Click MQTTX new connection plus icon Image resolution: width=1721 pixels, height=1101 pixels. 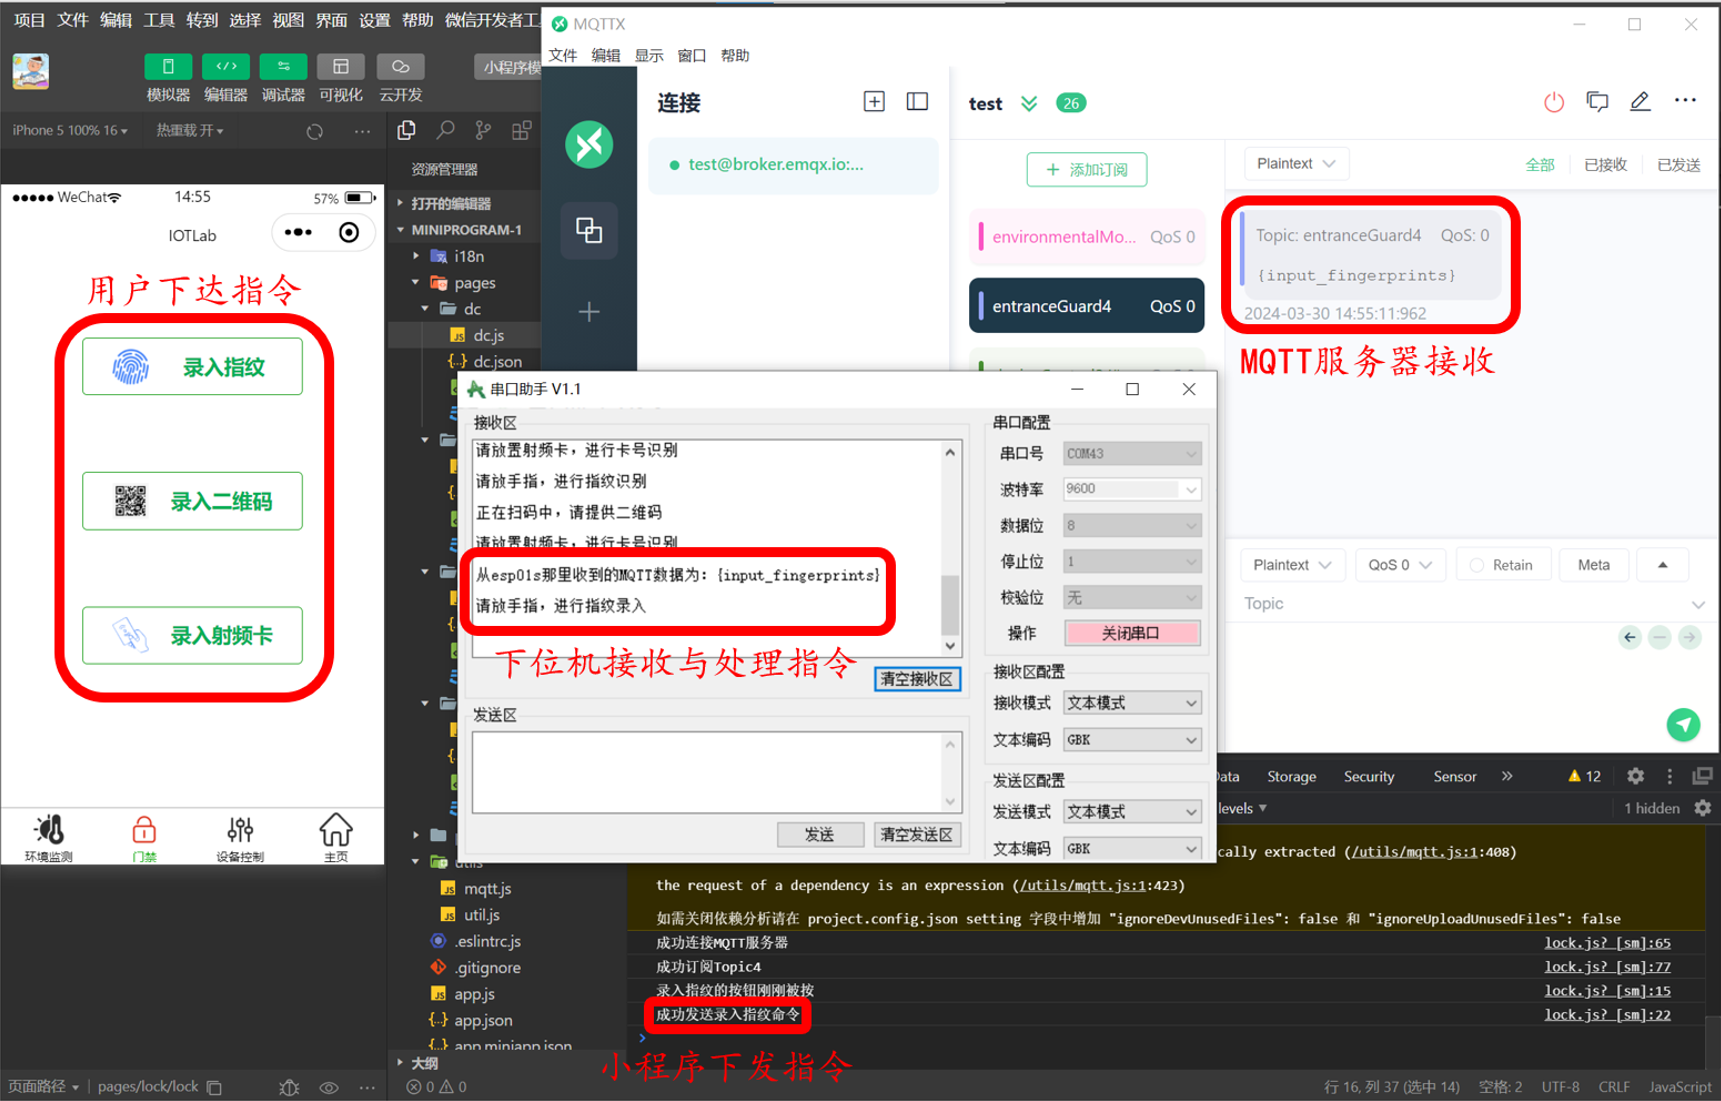coord(874,102)
